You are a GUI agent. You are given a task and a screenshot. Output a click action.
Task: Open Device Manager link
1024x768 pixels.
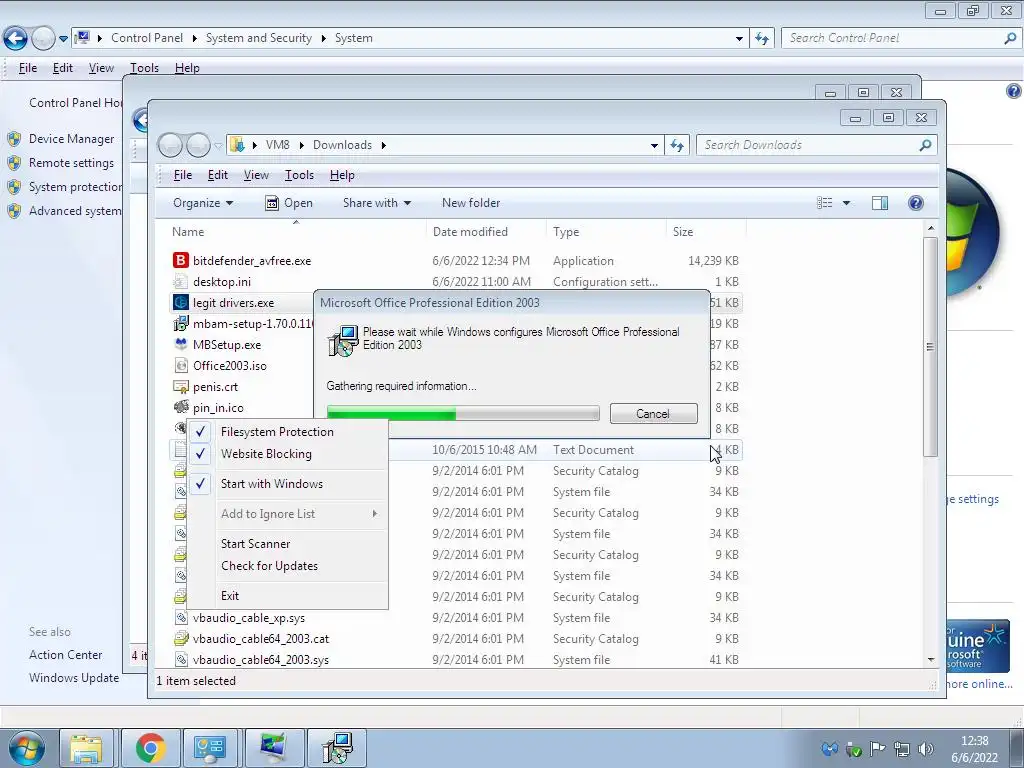click(x=72, y=139)
